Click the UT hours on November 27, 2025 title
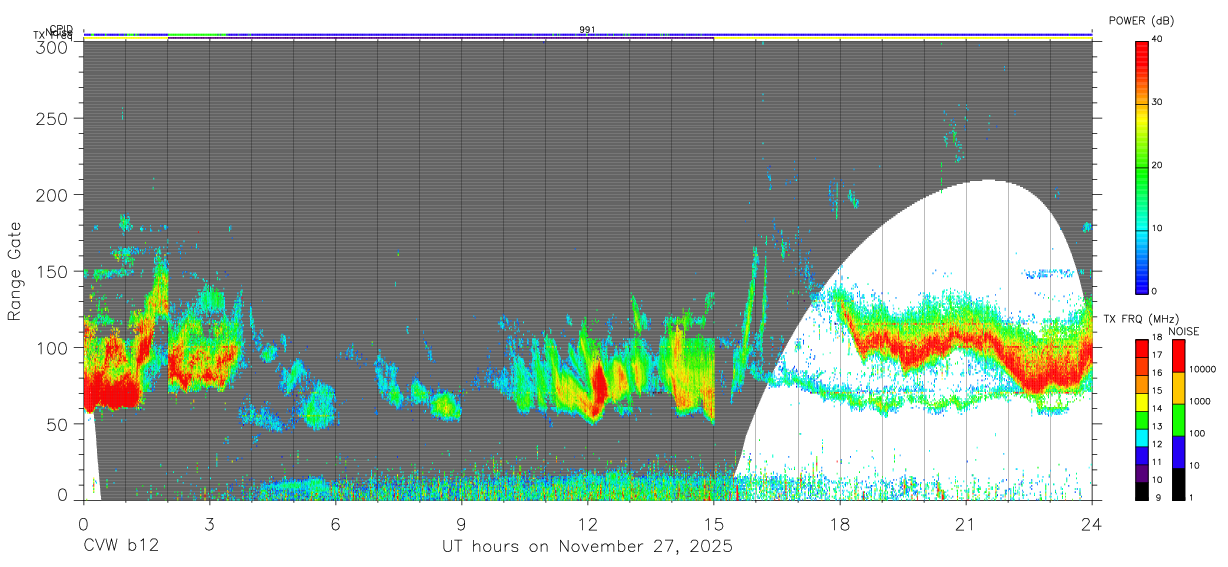The width and height of the screenshot is (1228, 567). [587, 547]
